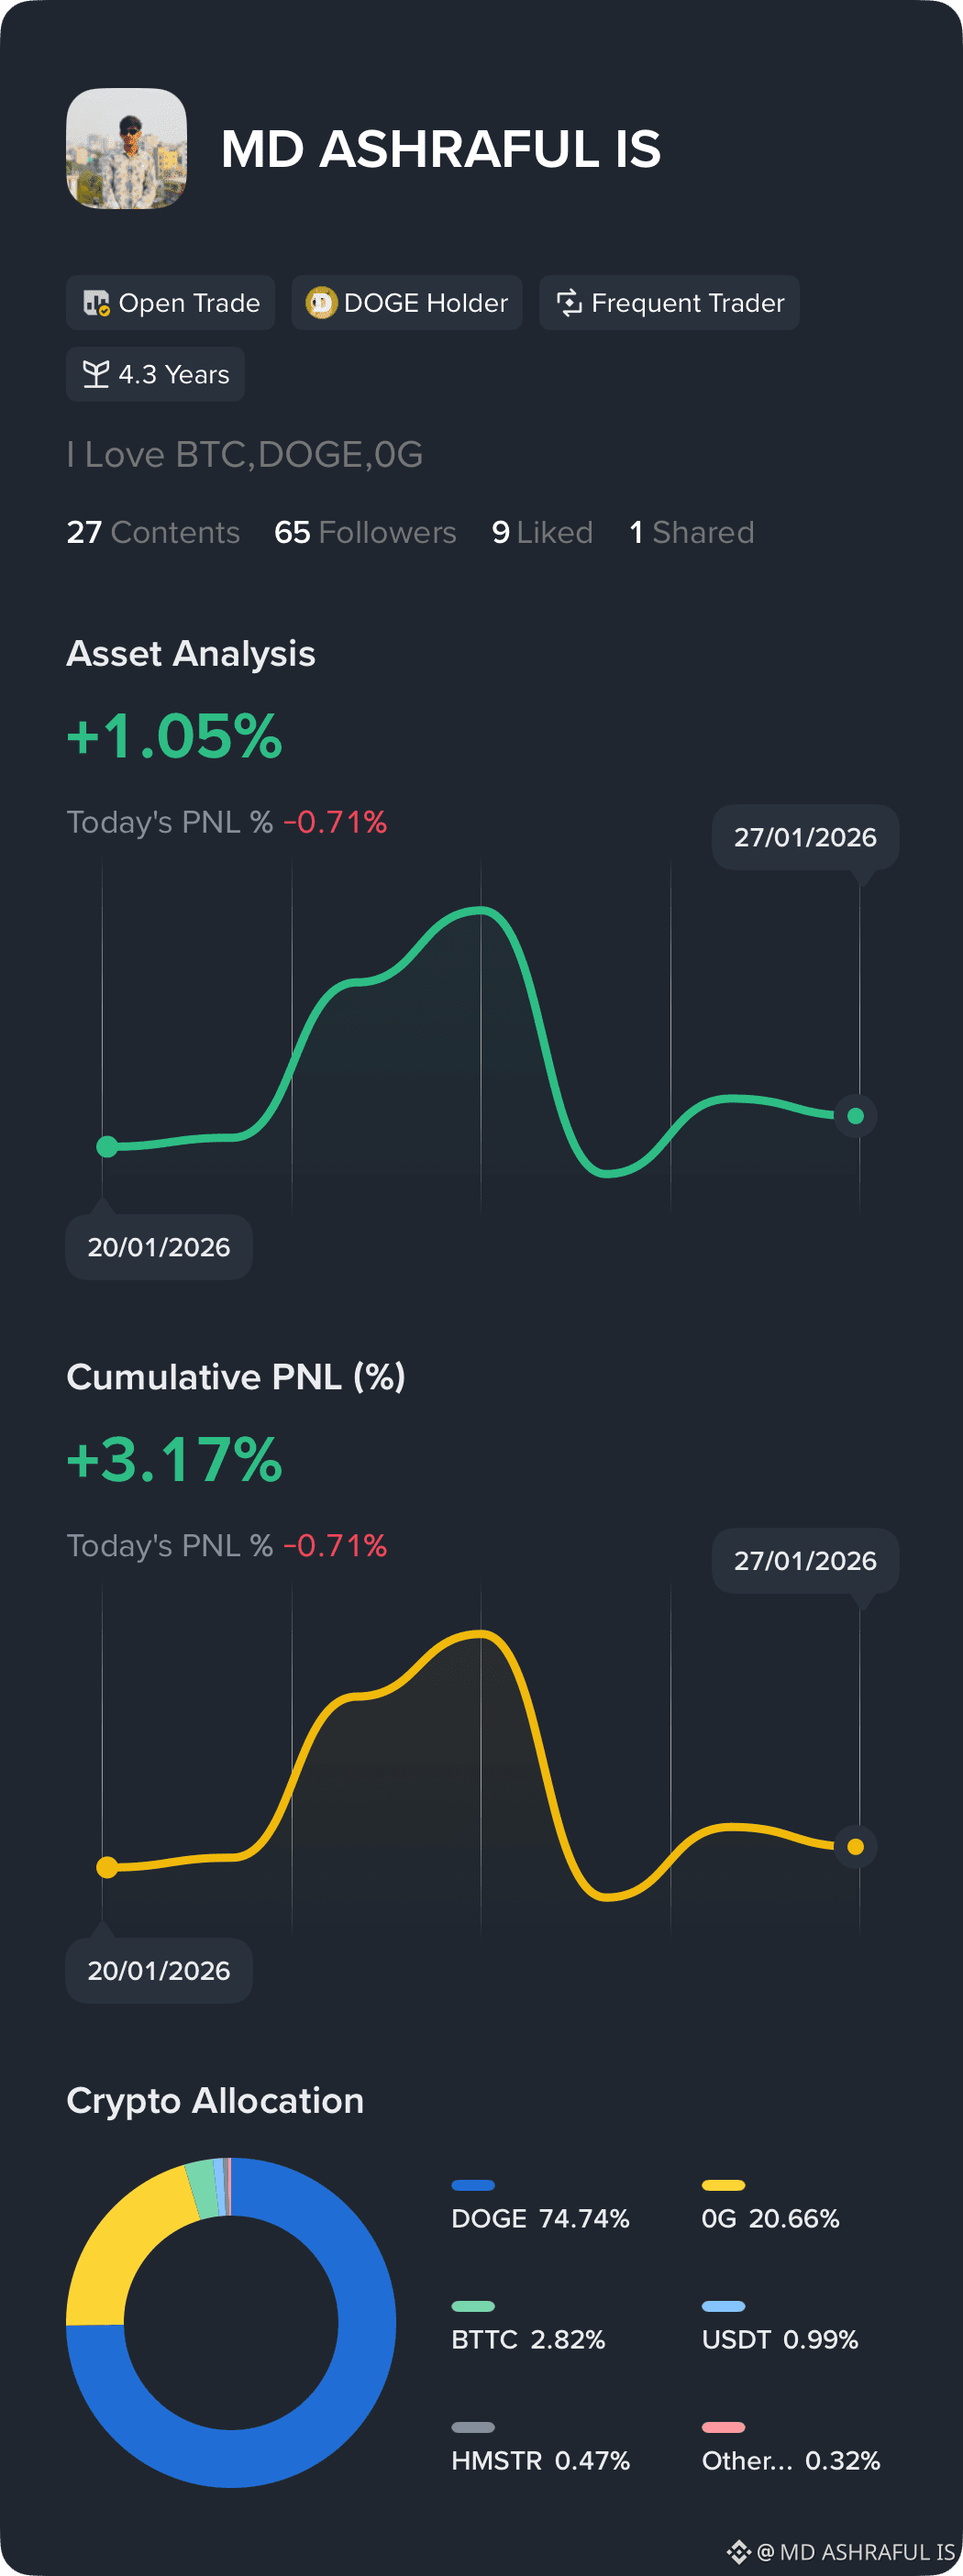This screenshot has height=2576, width=963.
Task: Click the 27/01/2026 label above Asset Analysis chart
Action: pos(805,837)
